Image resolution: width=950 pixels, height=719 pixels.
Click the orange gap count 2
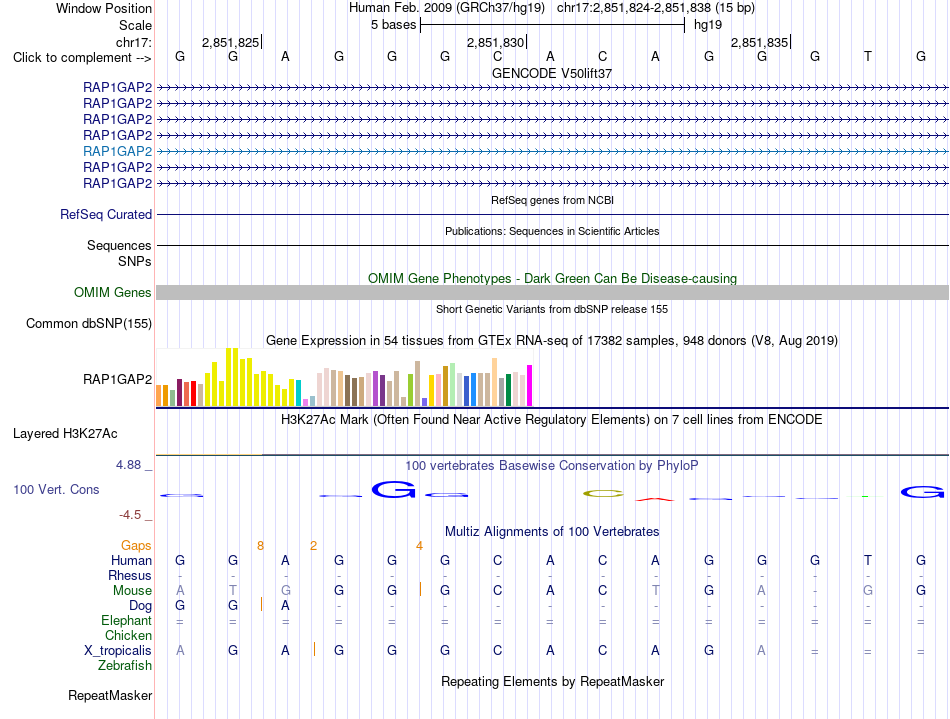(313, 546)
